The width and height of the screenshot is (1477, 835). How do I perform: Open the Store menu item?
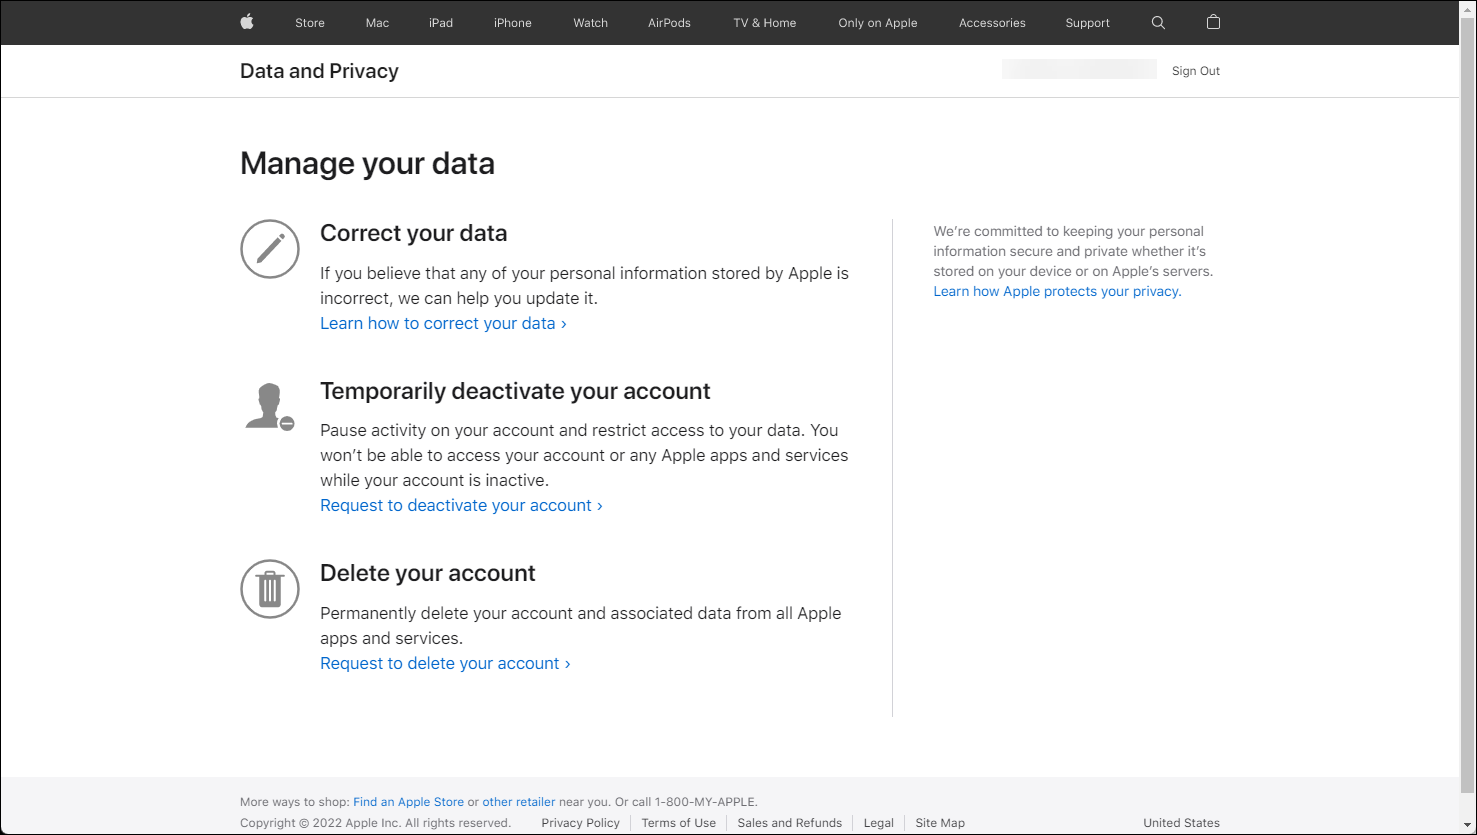point(310,23)
